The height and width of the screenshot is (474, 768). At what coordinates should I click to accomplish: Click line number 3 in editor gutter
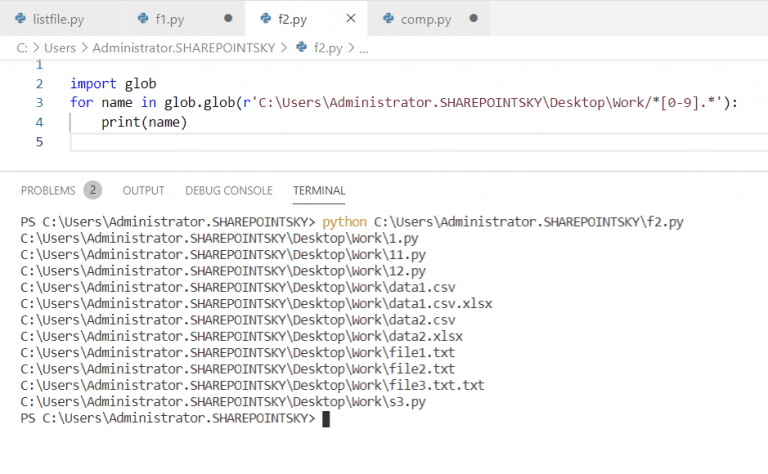tap(39, 103)
